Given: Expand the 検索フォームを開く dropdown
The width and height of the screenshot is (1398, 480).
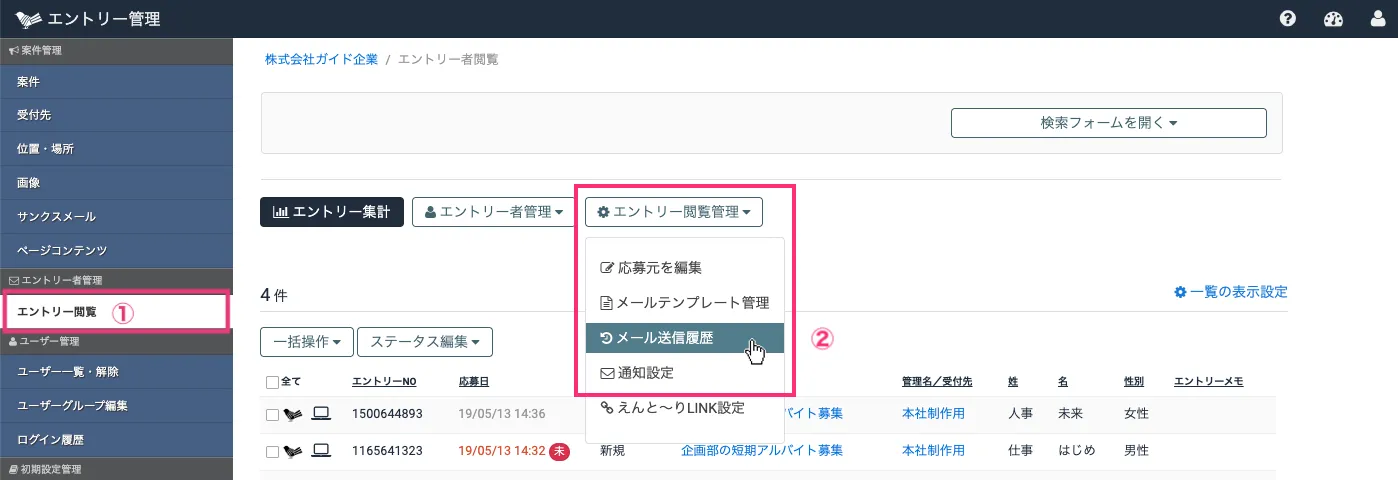Looking at the screenshot, I should [1108, 123].
